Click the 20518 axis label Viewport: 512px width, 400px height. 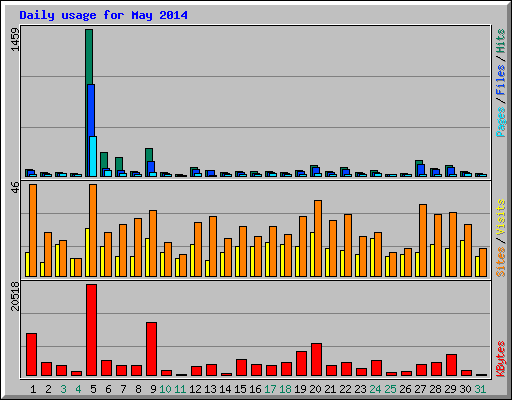click(15, 296)
